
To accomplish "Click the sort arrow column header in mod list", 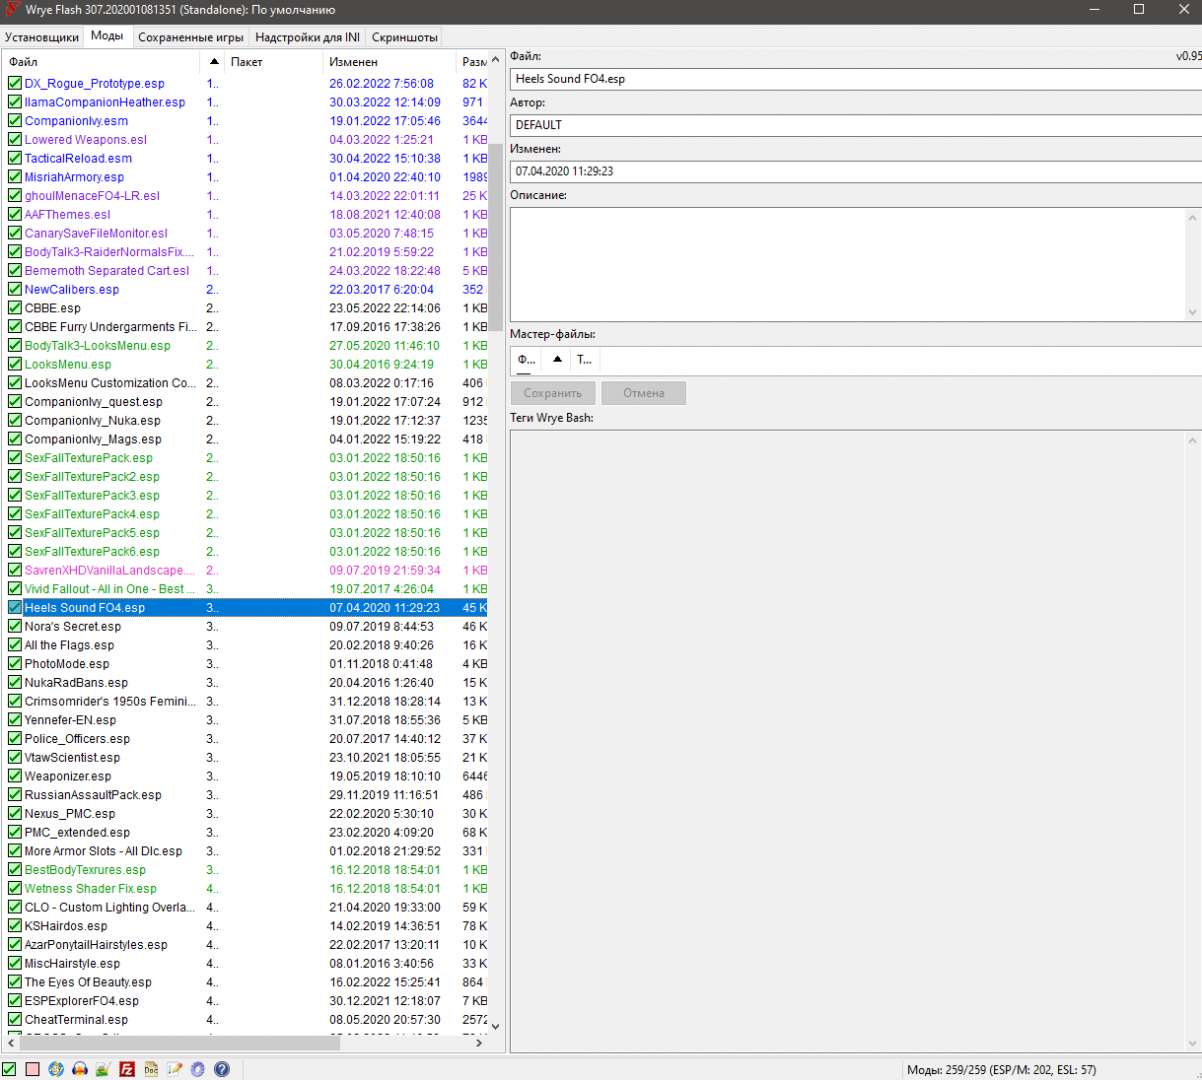I will coord(214,62).
